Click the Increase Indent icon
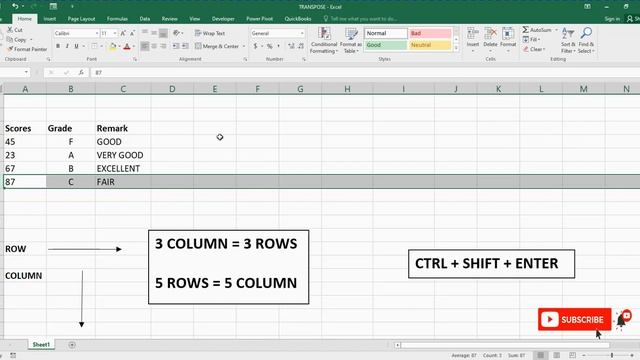The image size is (640, 360). [185, 46]
